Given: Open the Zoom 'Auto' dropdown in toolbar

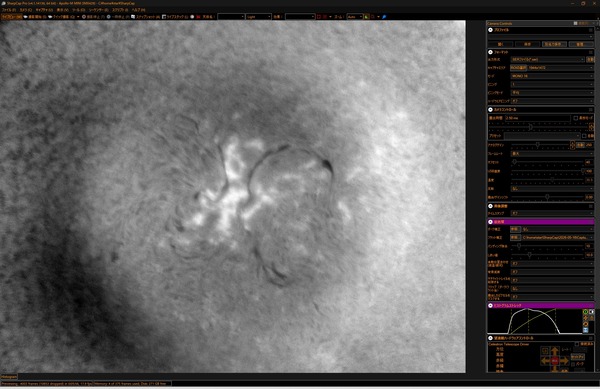Looking at the screenshot, I should (355, 17).
